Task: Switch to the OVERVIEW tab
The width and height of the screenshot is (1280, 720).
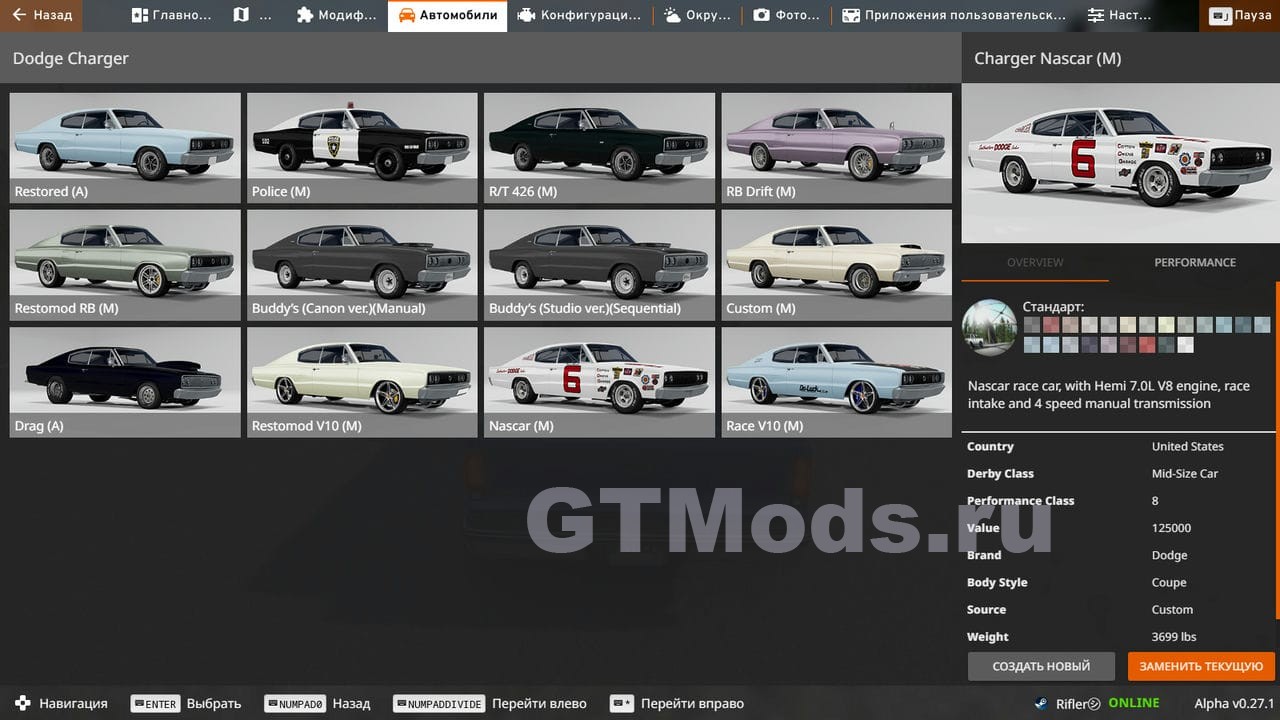Action: point(1035,262)
